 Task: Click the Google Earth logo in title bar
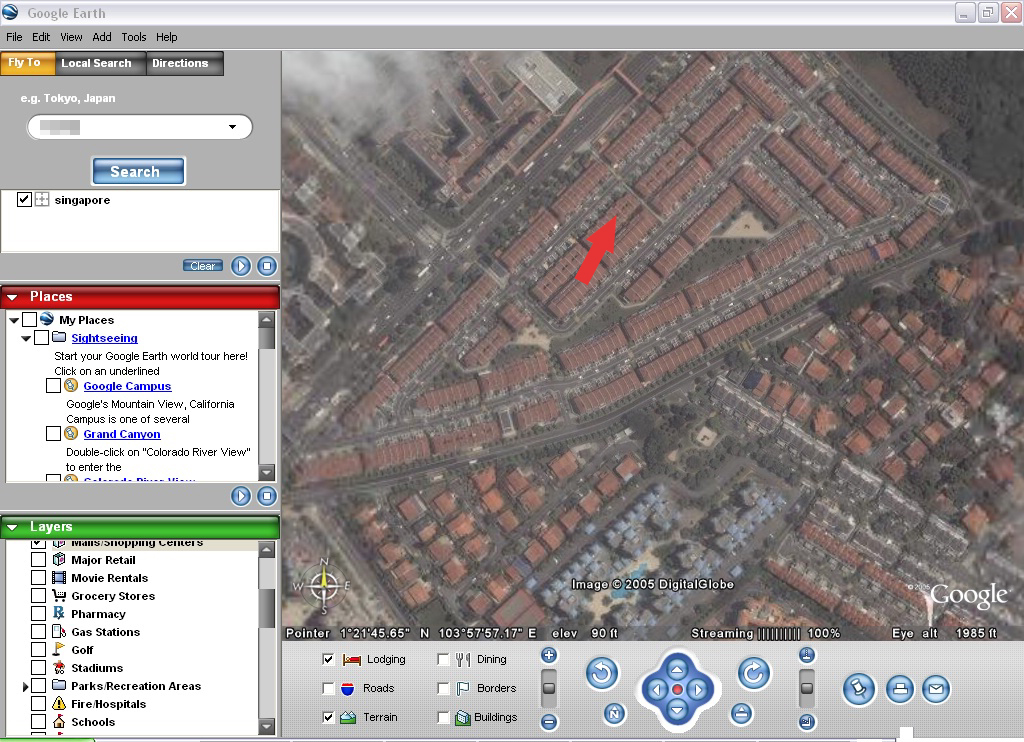tap(10, 12)
